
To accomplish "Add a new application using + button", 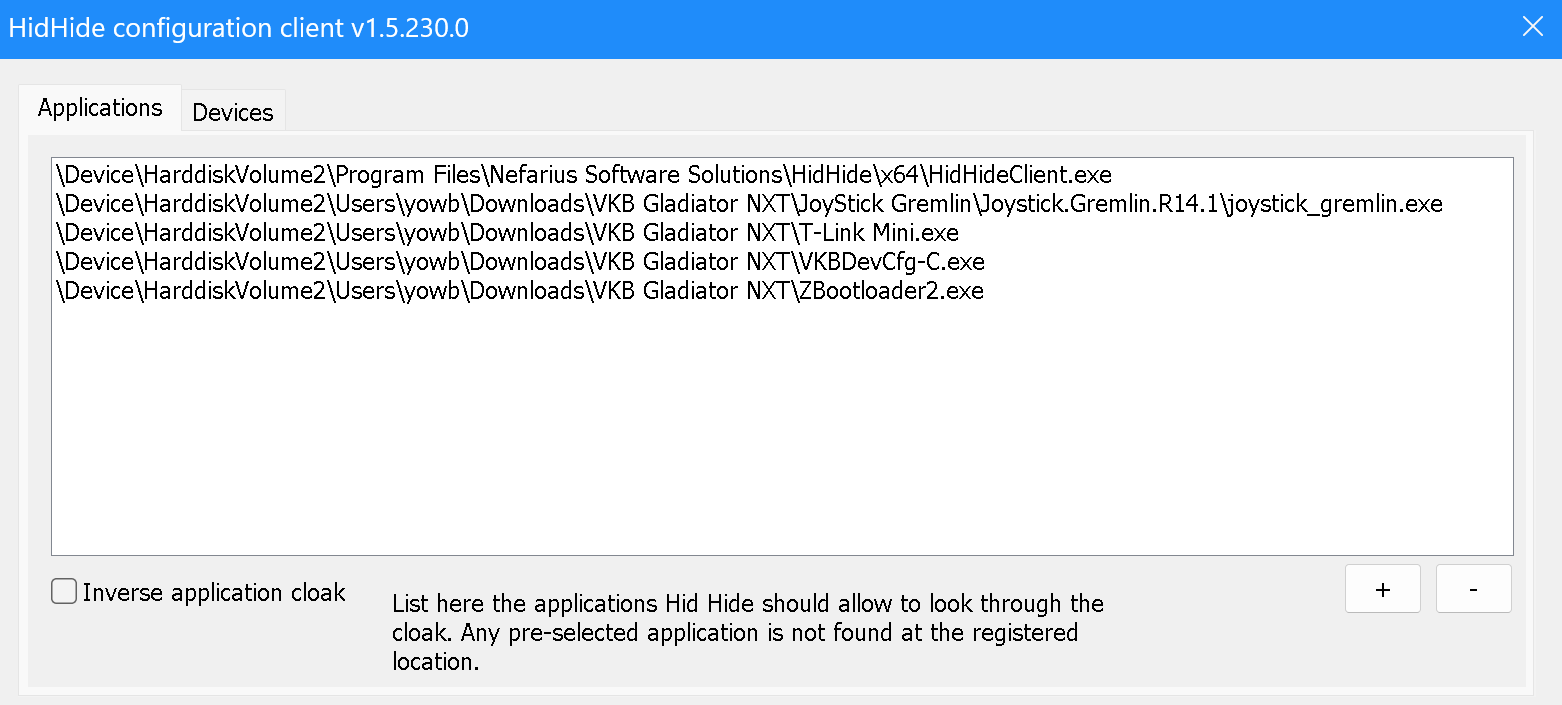I will (1383, 589).
